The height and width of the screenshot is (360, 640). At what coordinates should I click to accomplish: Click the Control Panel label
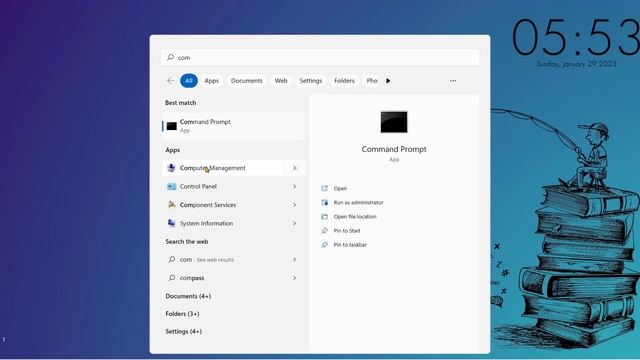[x=198, y=187]
